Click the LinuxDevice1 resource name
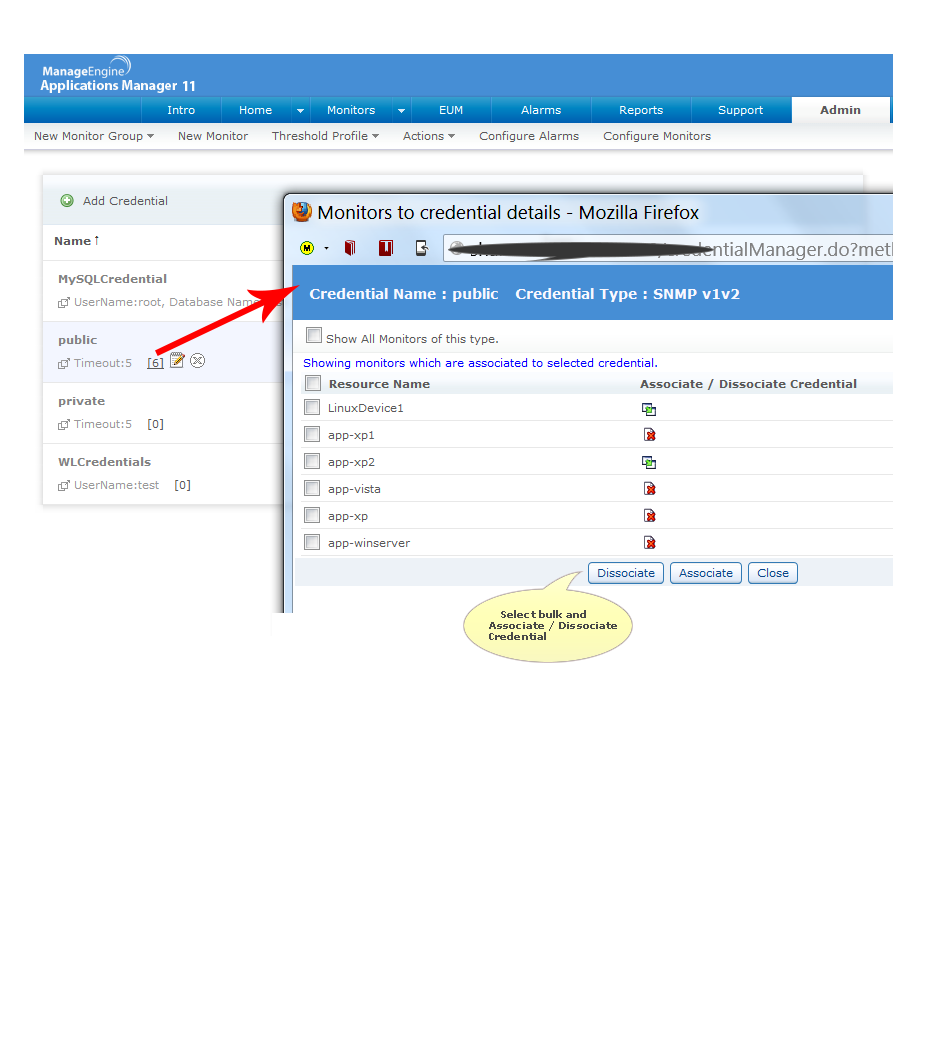The image size is (931, 1050). click(366, 408)
